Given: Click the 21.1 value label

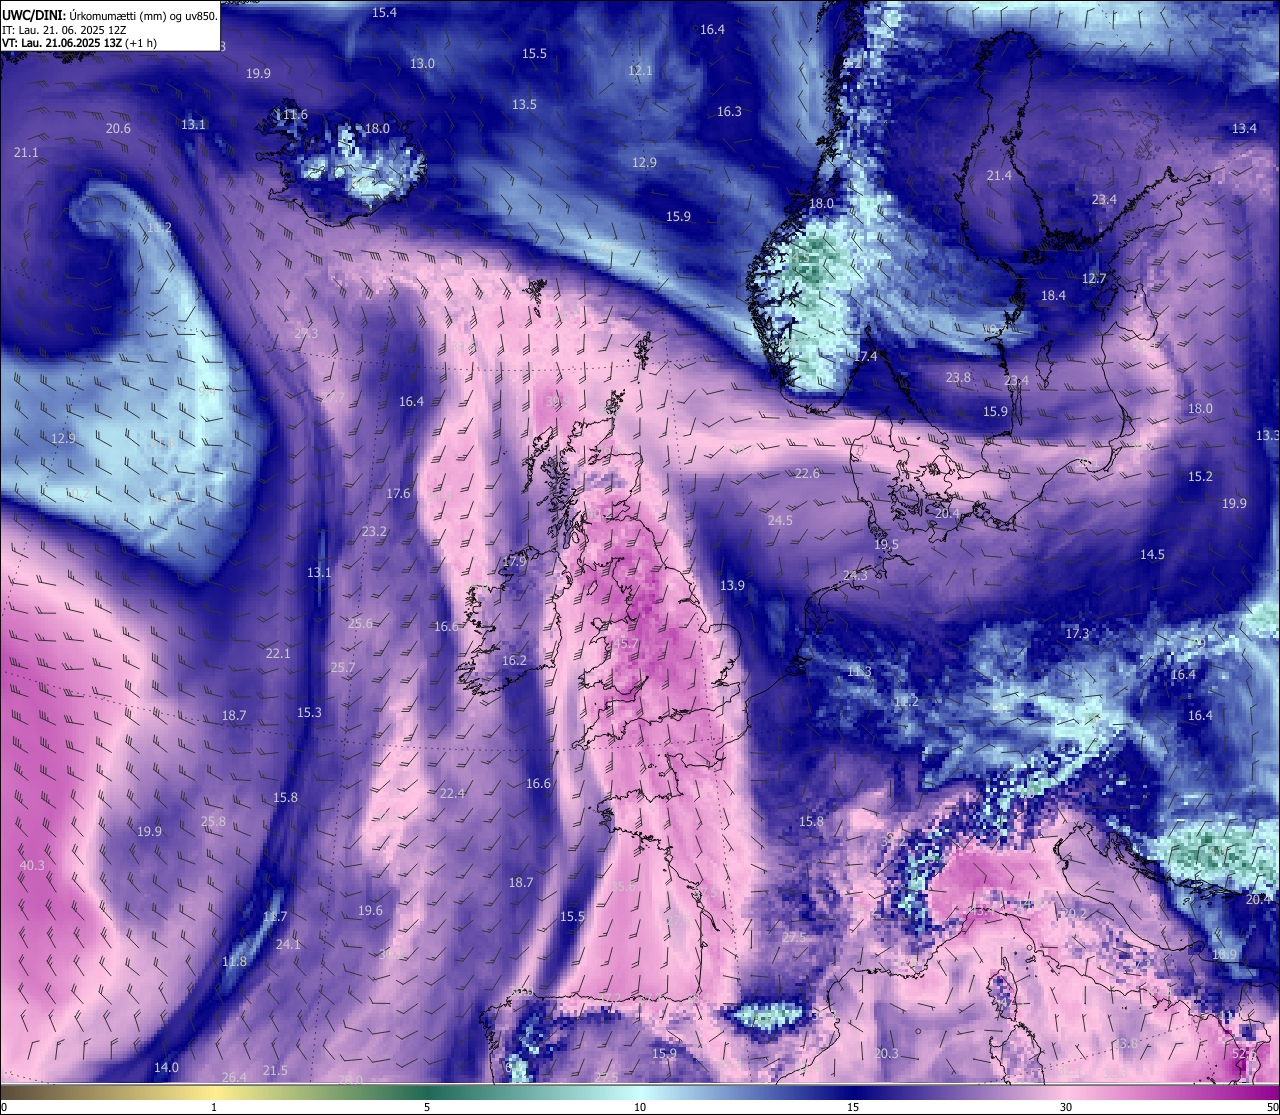Looking at the screenshot, I should (26, 152).
